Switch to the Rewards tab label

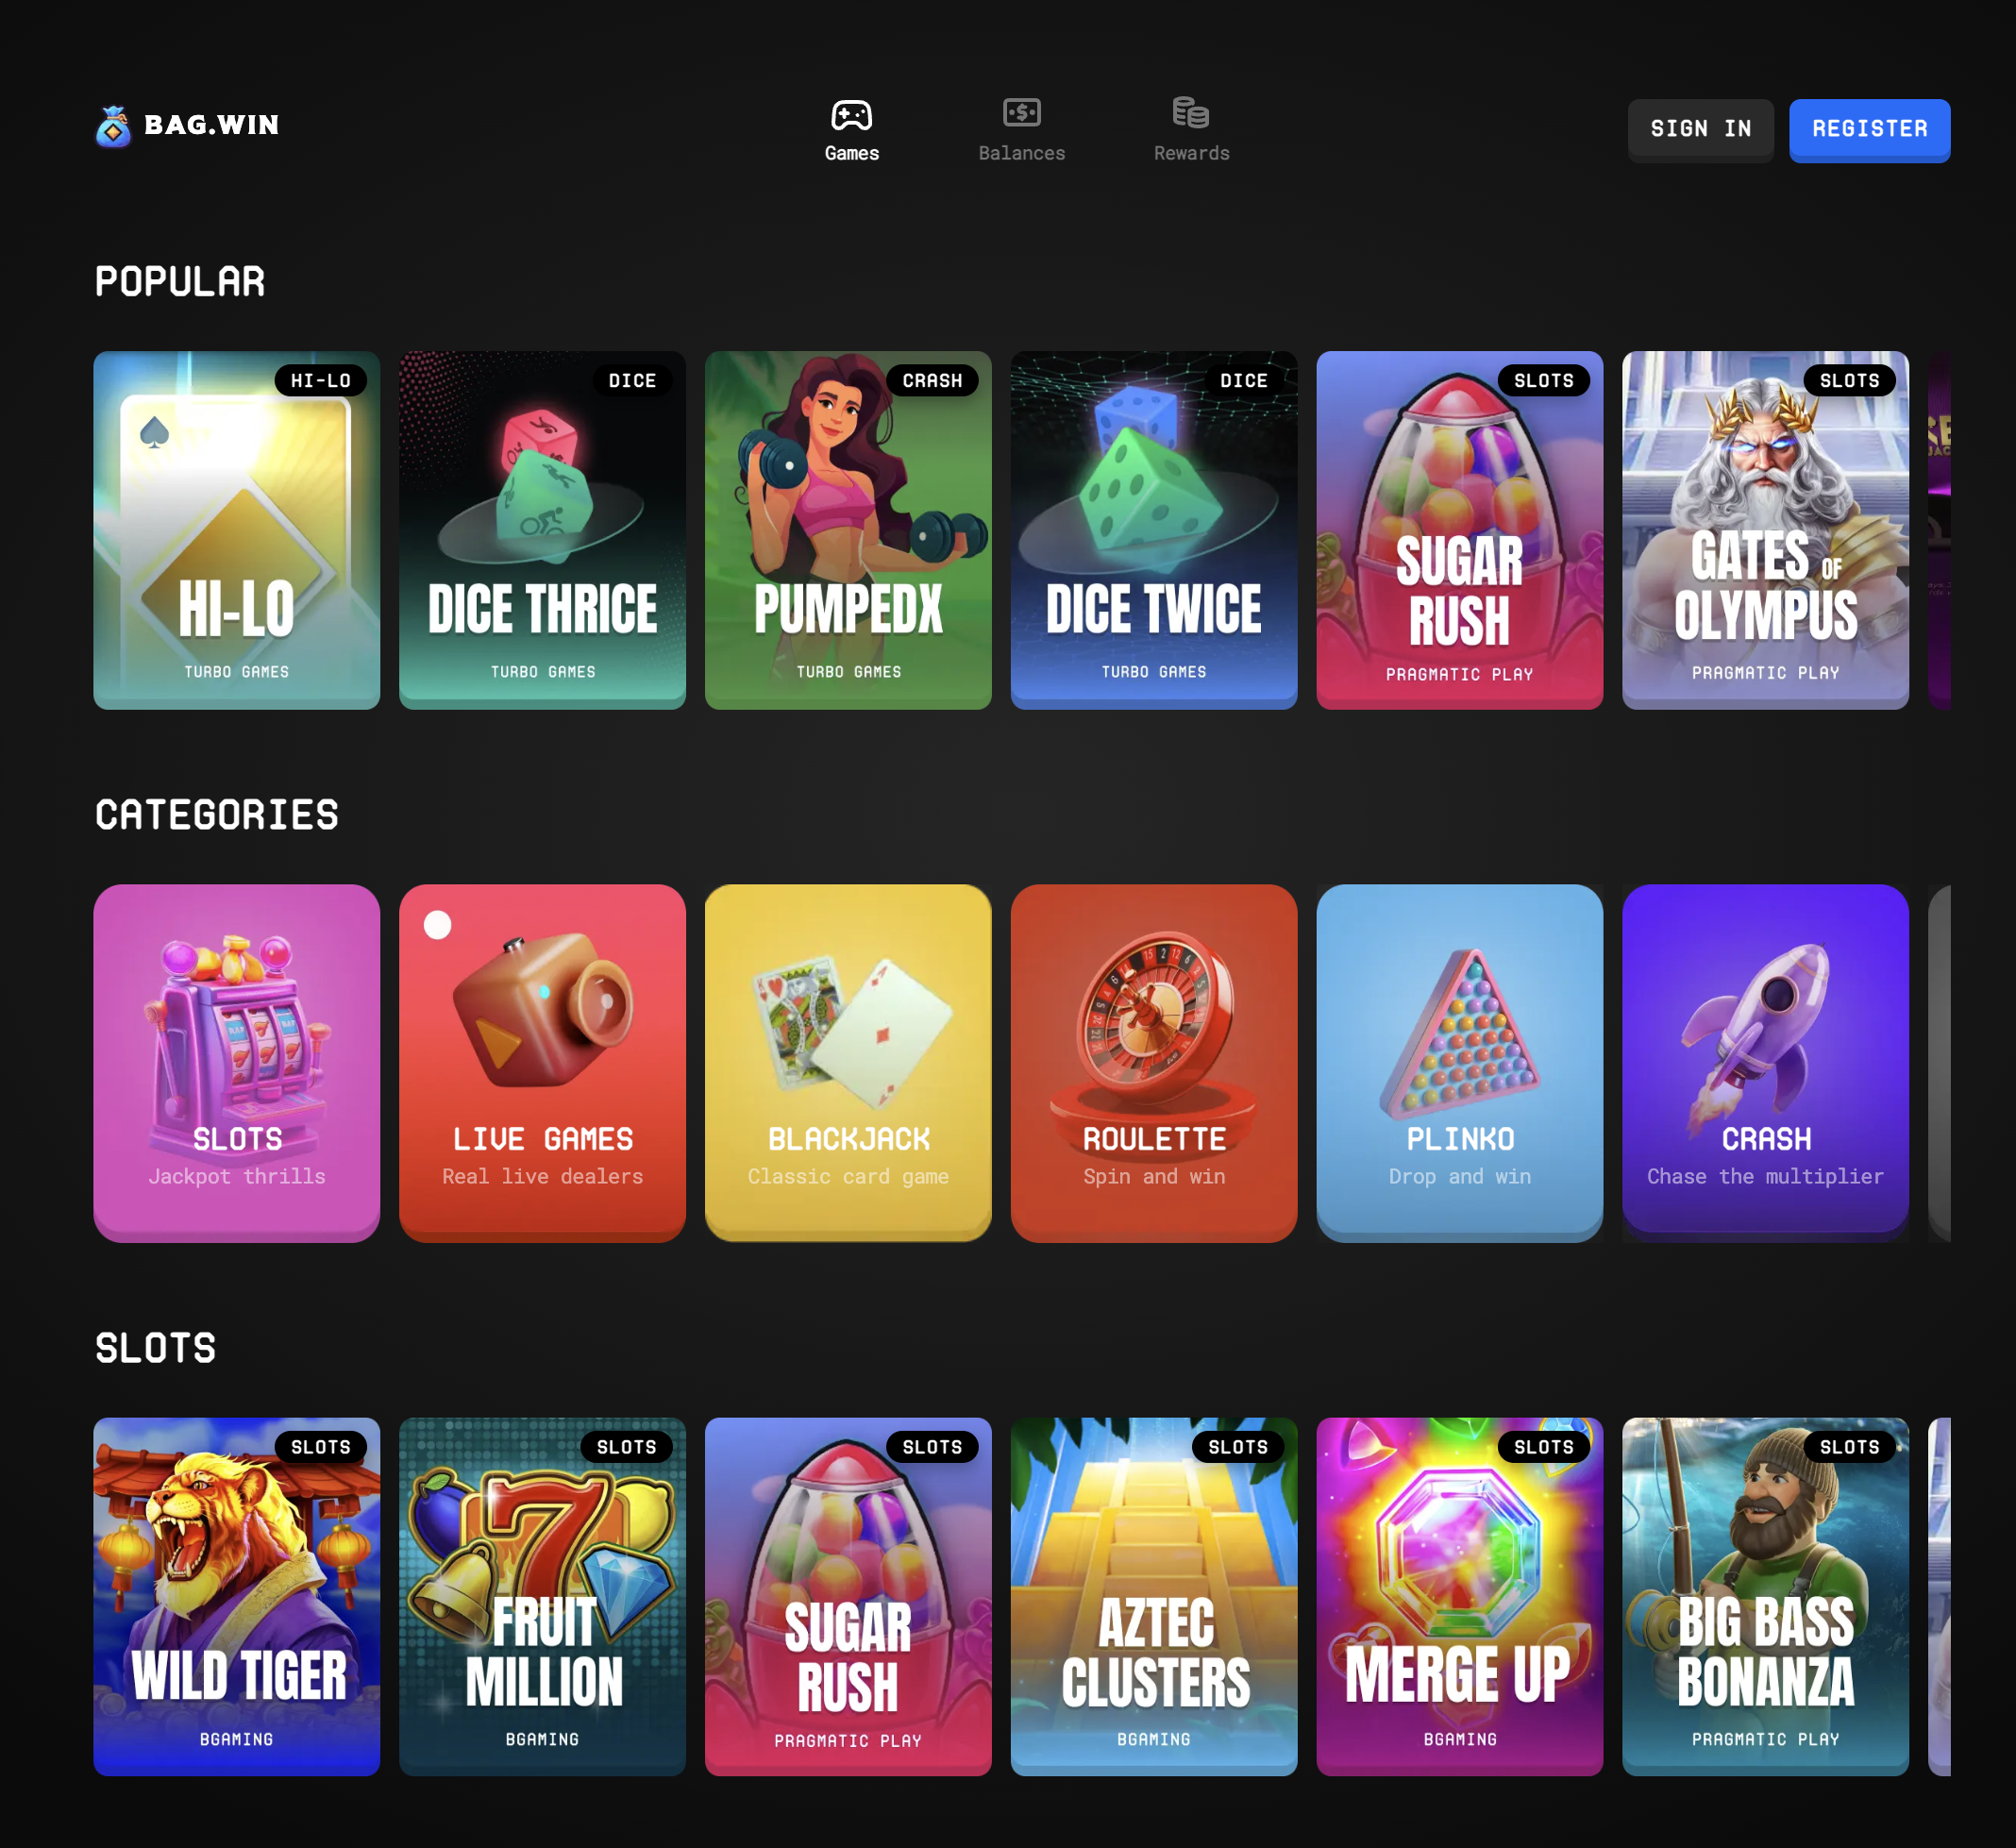point(1191,154)
